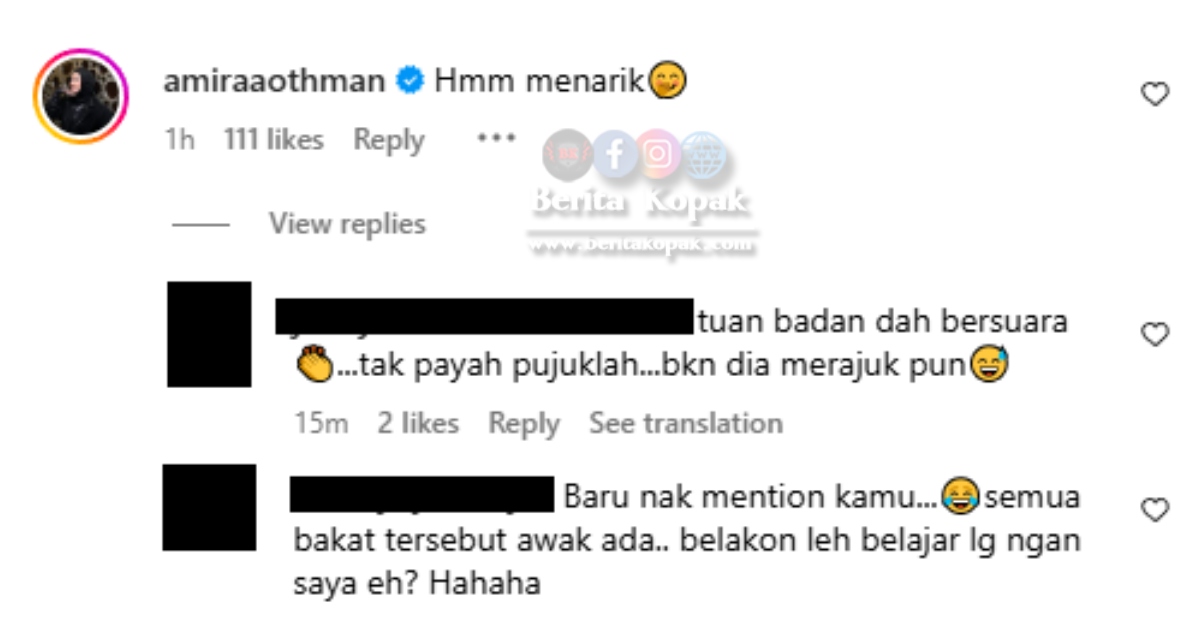Open the second commenter's blacked-out avatar
This screenshot has width=1200, height=628.
(x=209, y=334)
